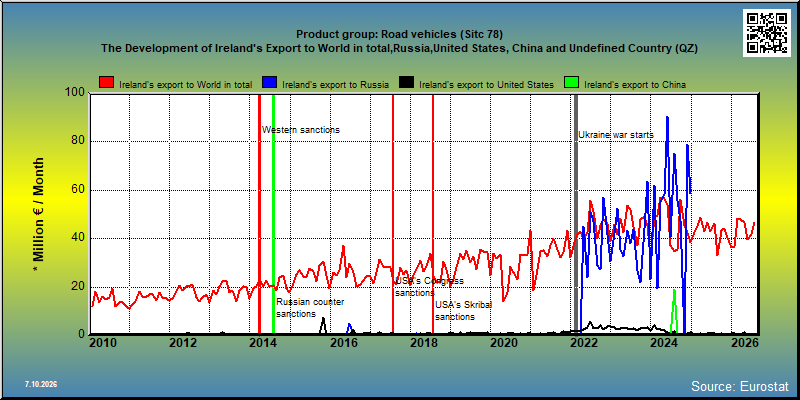Click y-axis value 60
This screenshot has height=400, width=800.
click(78, 190)
